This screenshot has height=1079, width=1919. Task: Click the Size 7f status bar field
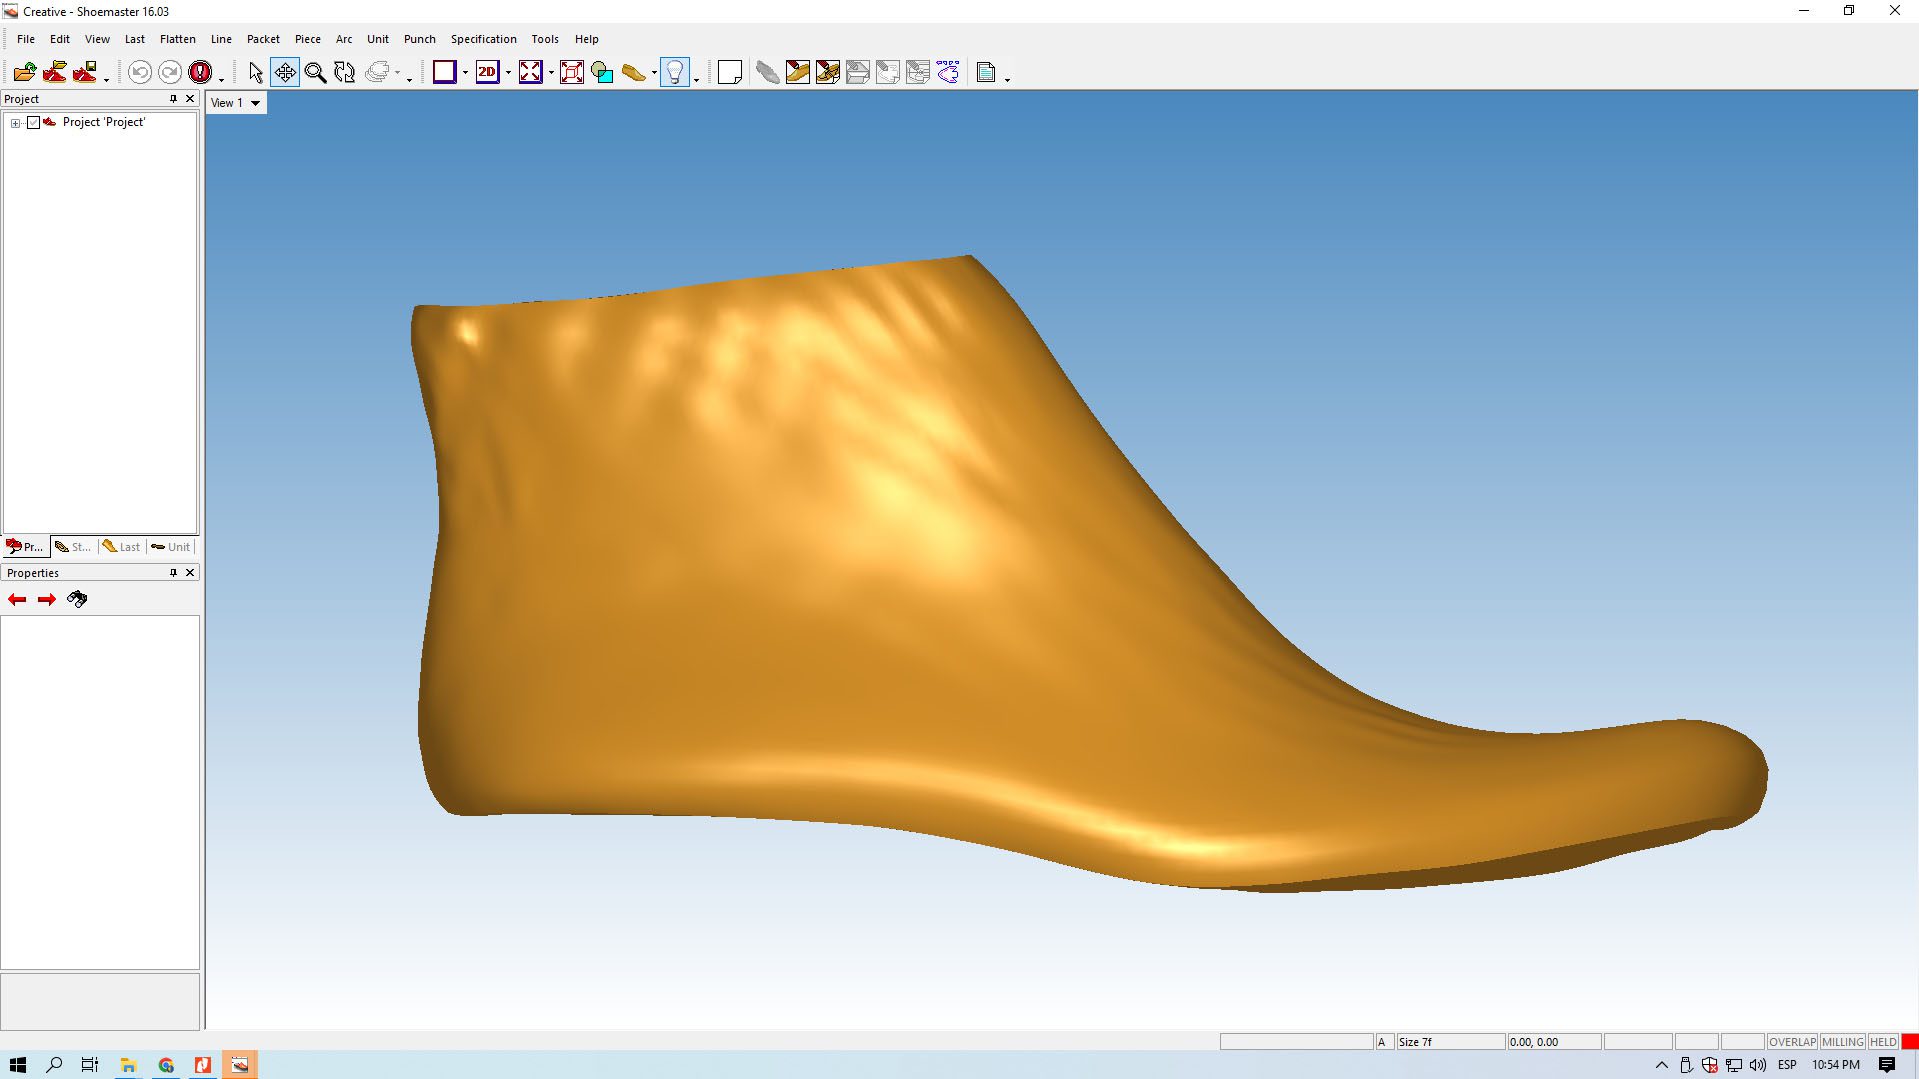(1449, 1041)
